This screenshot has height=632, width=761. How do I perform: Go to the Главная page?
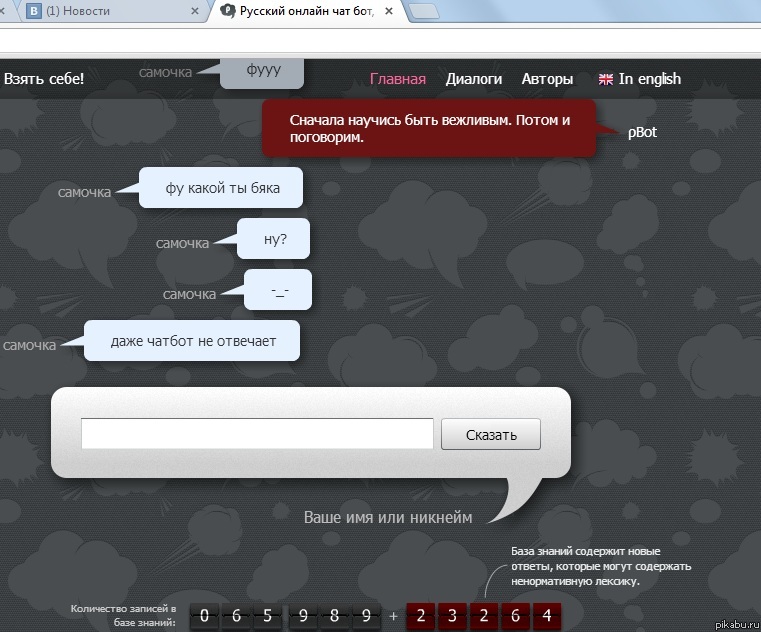(x=398, y=79)
